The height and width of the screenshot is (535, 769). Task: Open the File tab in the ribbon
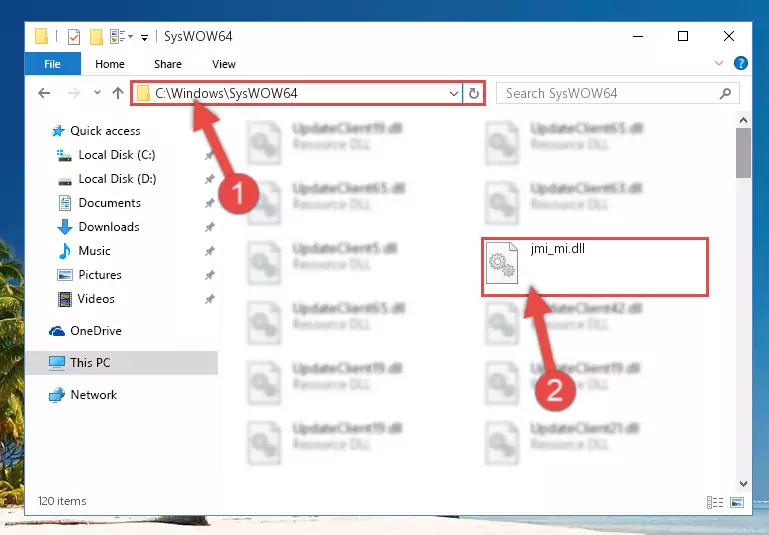52,64
